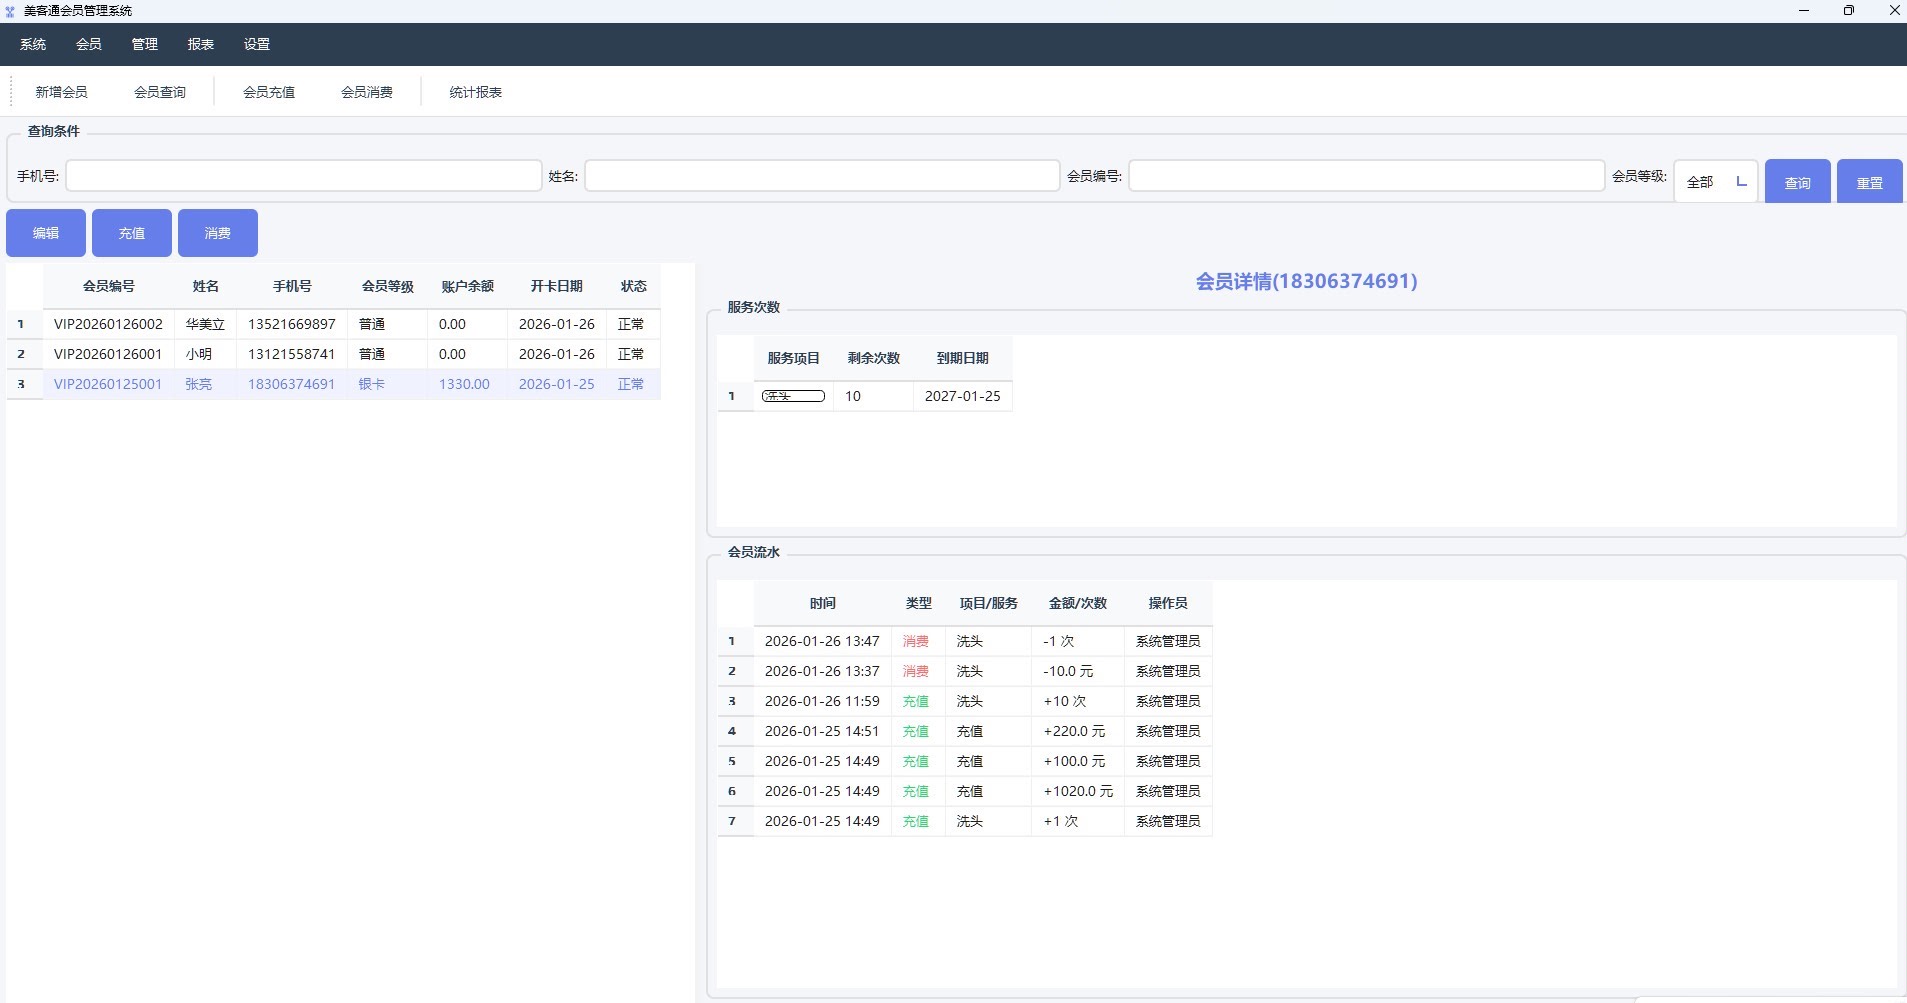Expand the 会员等级 dropdown
Screen dimensions: 1907x1003
click(x=1715, y=182)
